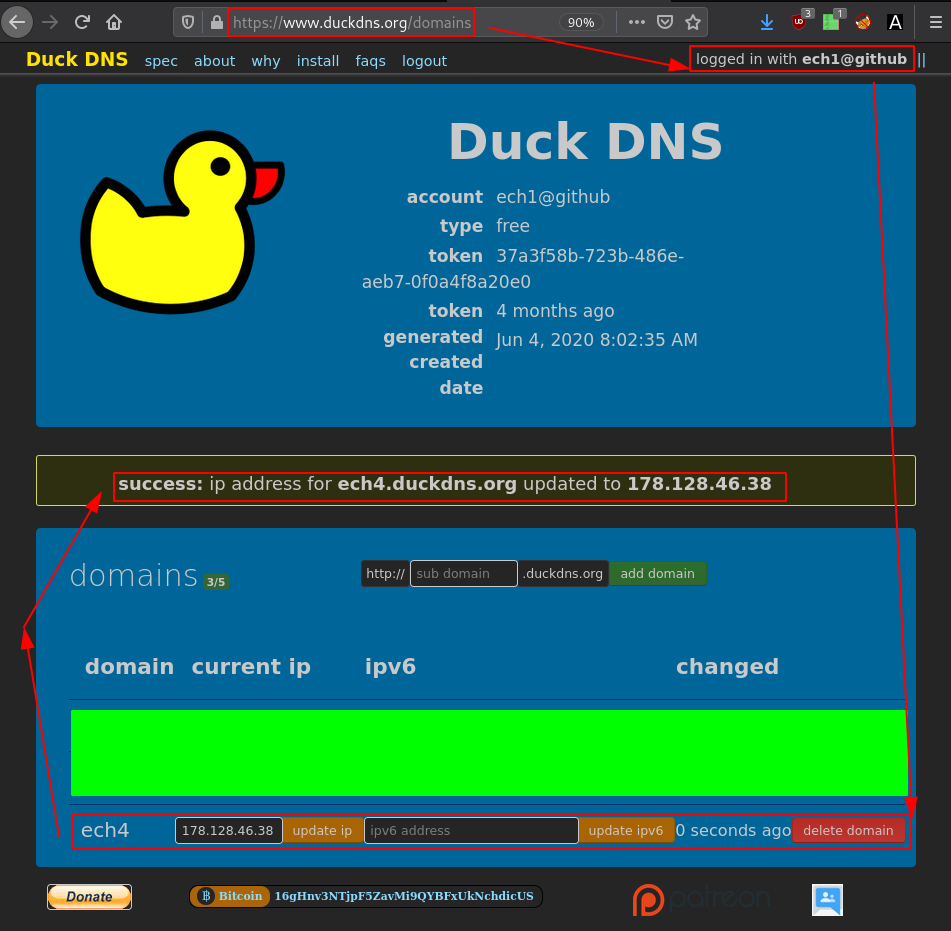Viewport: 951px width, 931px height.
Task: Select the Bitcoin address 16gHnv3NTjpF5ZavMi9QYBFxUkNchdicUS
Action: click(x=404, y=896)
